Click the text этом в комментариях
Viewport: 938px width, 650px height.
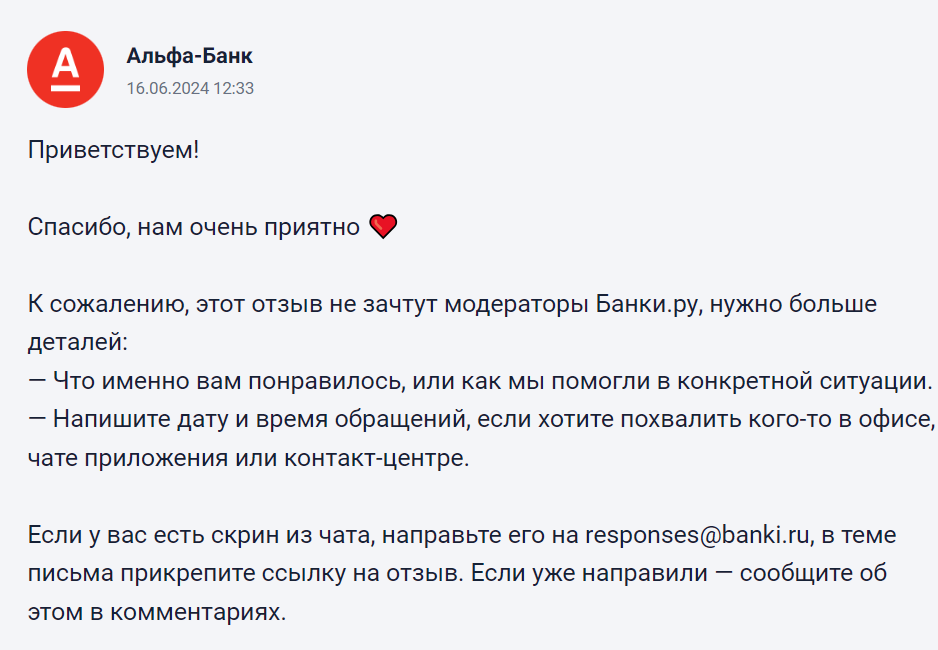(157, 612)
